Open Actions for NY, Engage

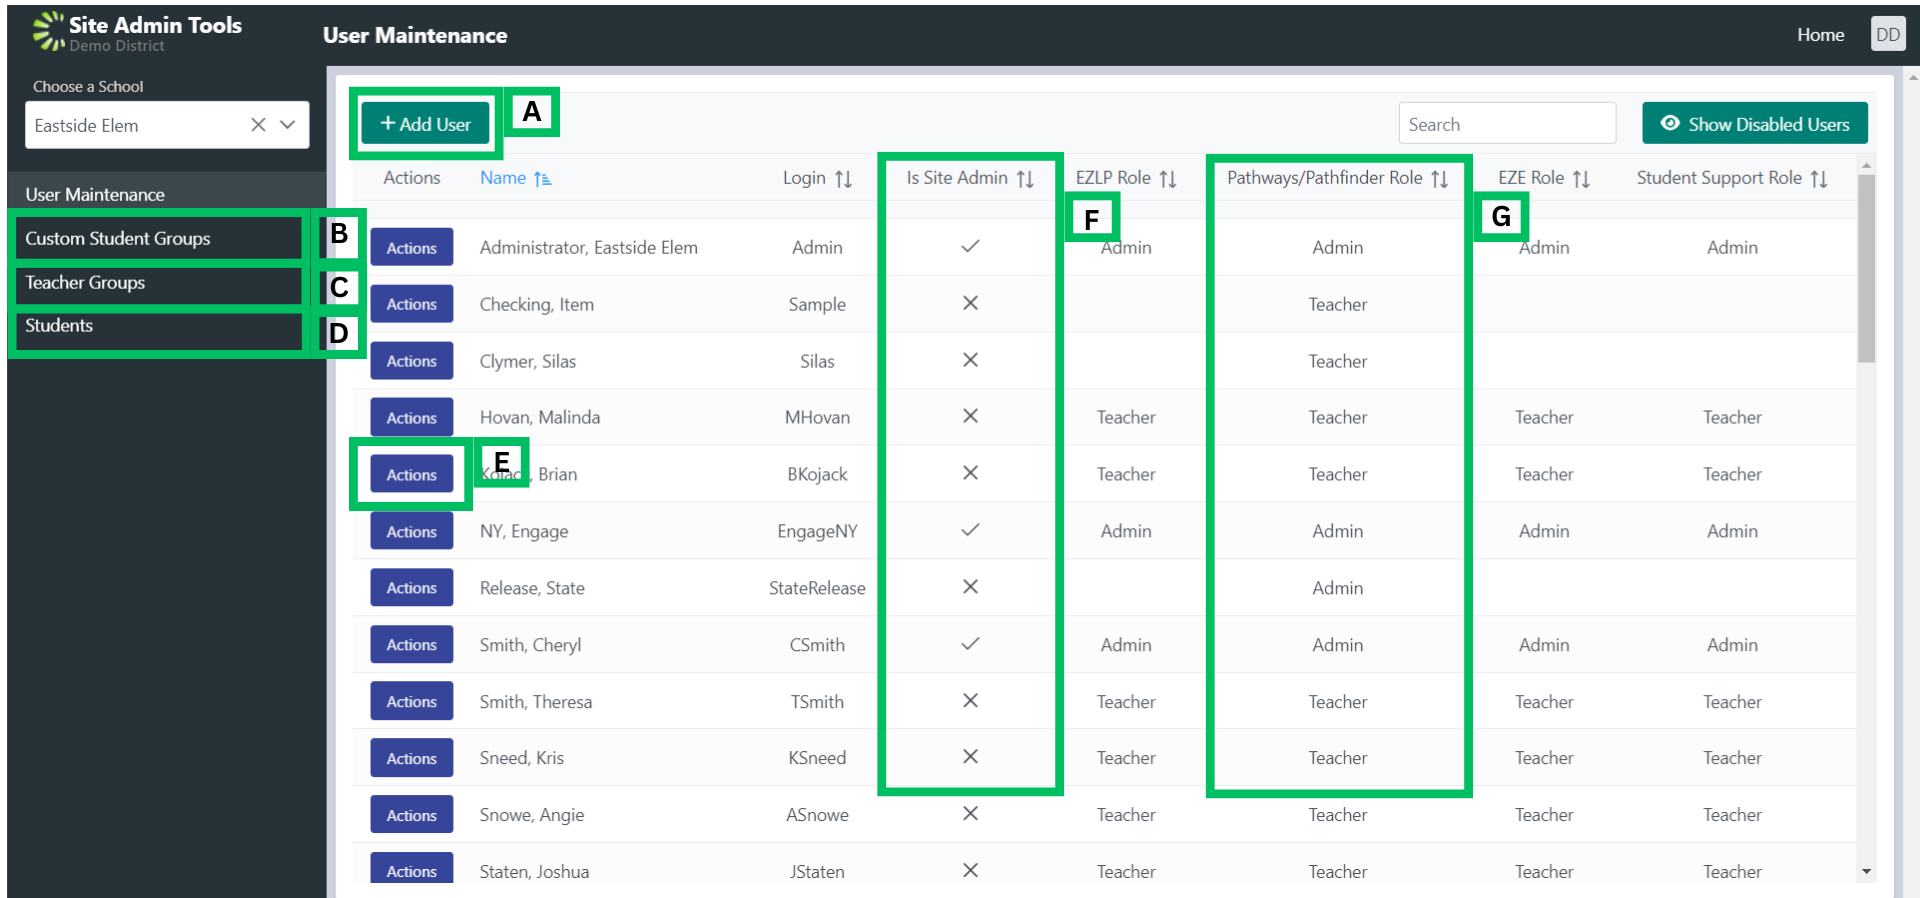coord(412,531)
